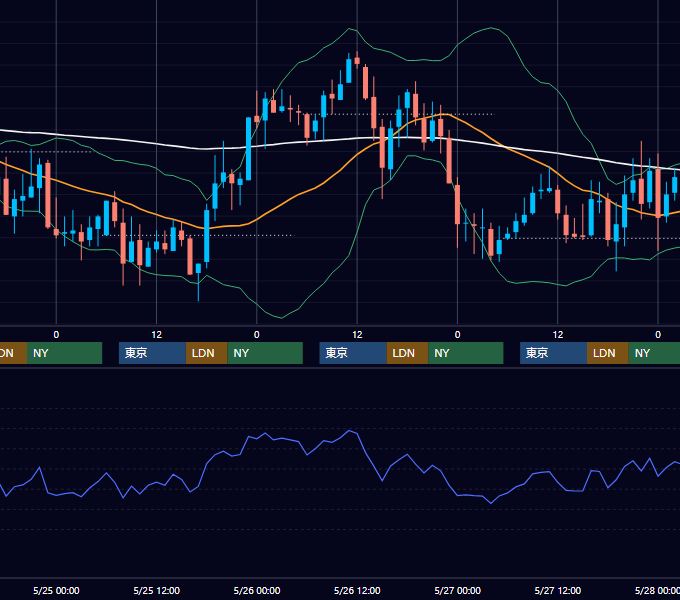Click the '12' hour tick above 5/26 東京 block
The height and width of the screenshot is (600, 680).
pos(357,335)
